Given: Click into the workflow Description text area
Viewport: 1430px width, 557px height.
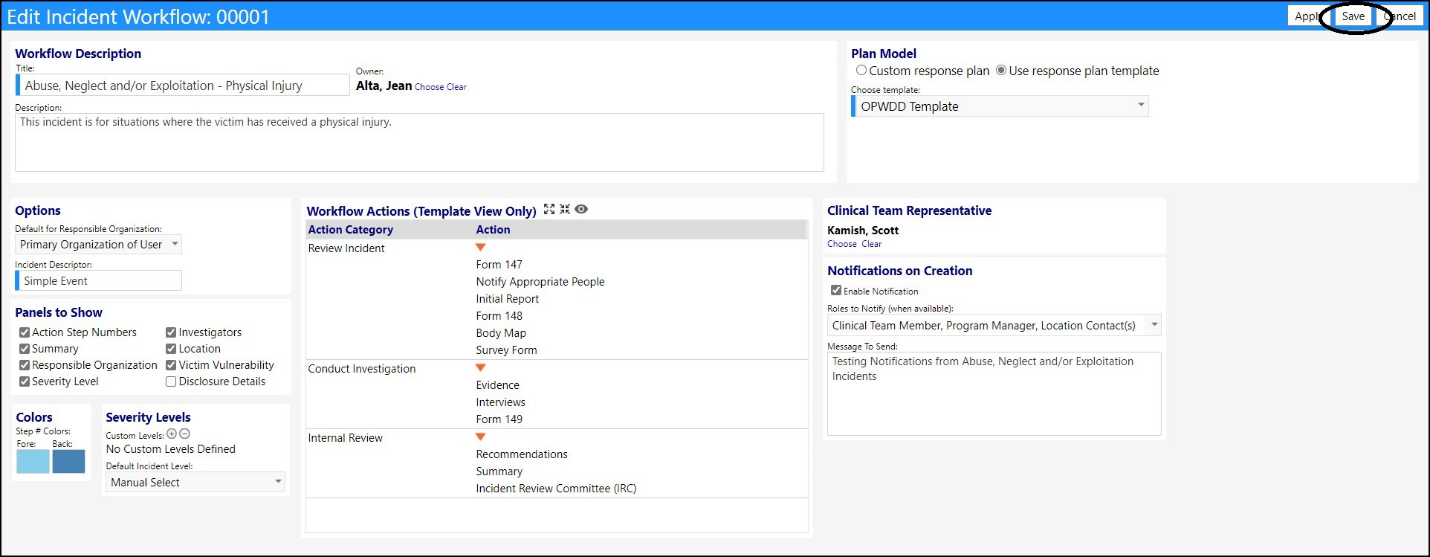Looking at the screenshot, I should click(x=420, y=142).
